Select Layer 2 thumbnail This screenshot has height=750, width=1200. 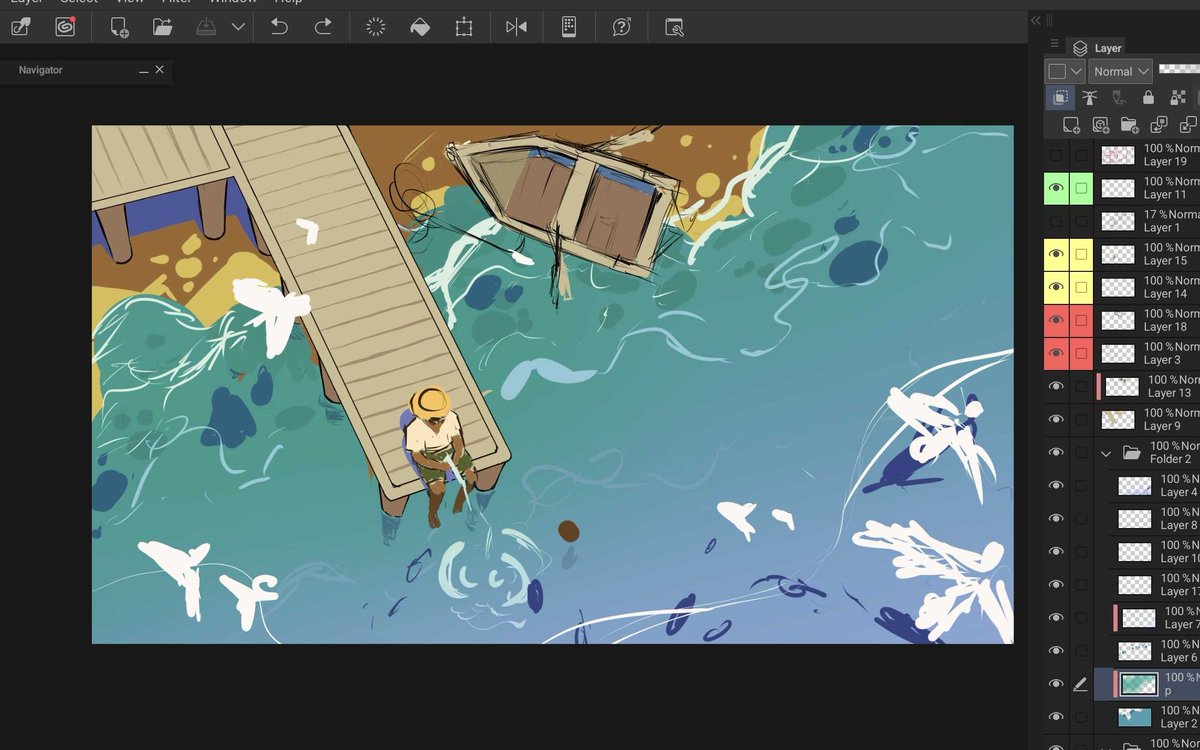tap(1135, 716)
